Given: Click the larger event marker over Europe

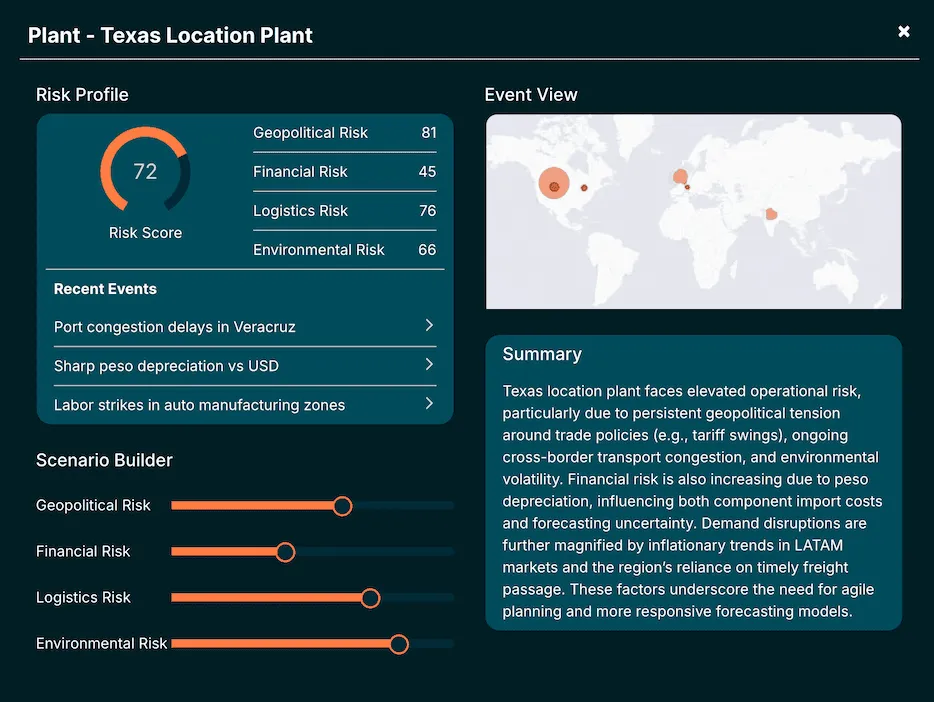Looking at the screenshot, I should point(680,177).
